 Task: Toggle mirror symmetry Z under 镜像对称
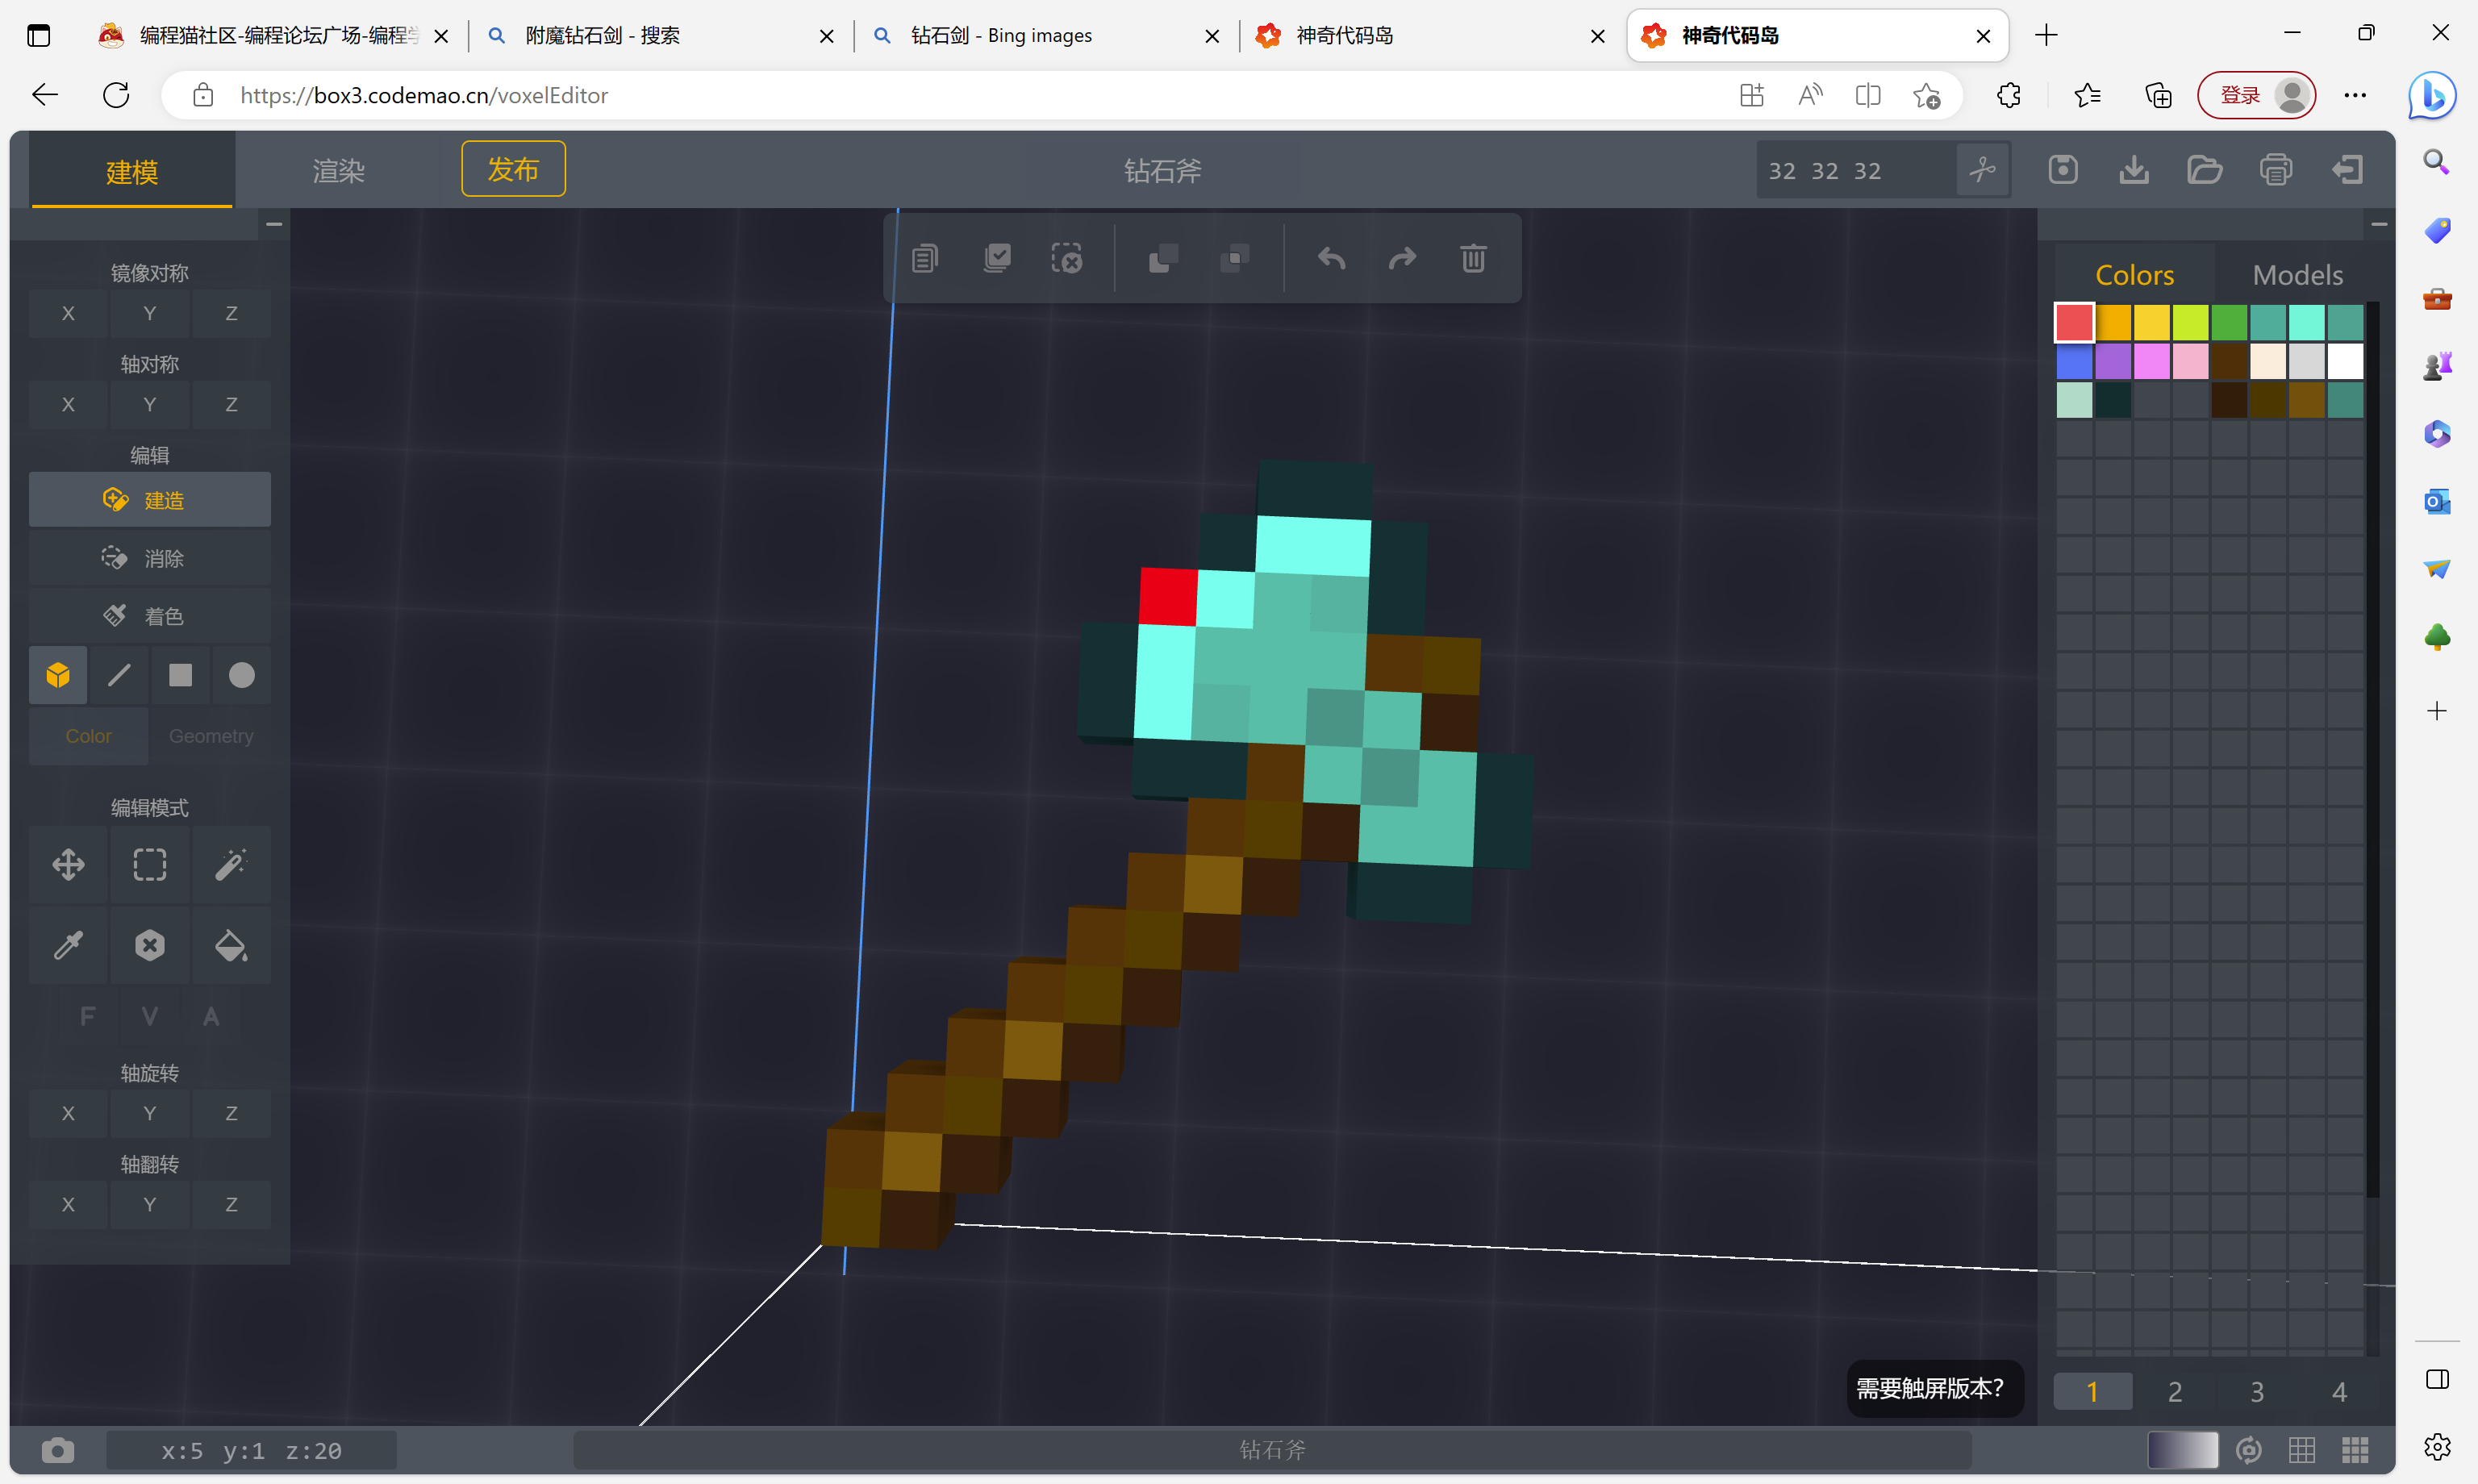pyautogui.click(x=231, y=313)
